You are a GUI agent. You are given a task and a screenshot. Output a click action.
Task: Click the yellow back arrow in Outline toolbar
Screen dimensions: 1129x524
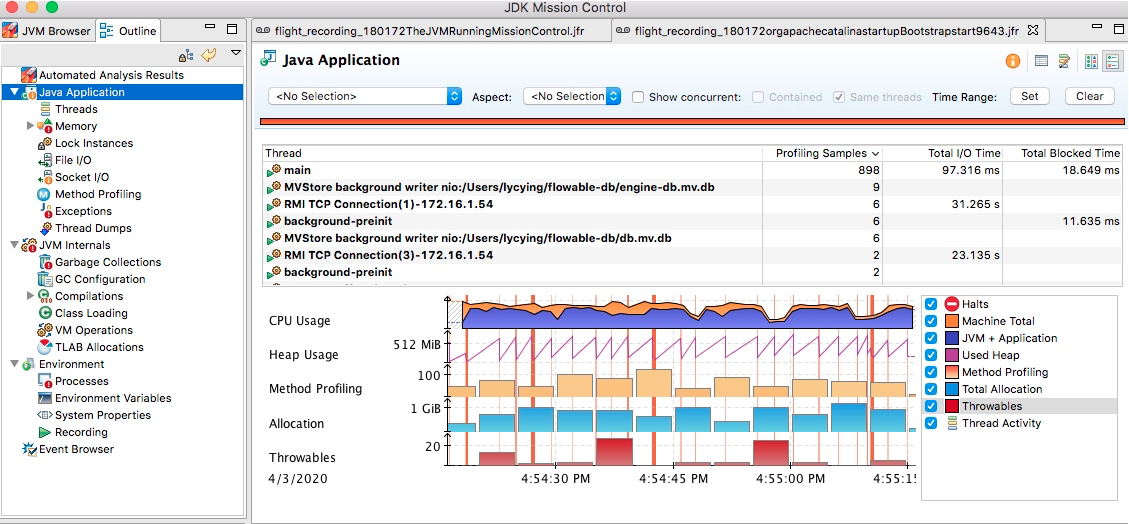click(209, 55)
